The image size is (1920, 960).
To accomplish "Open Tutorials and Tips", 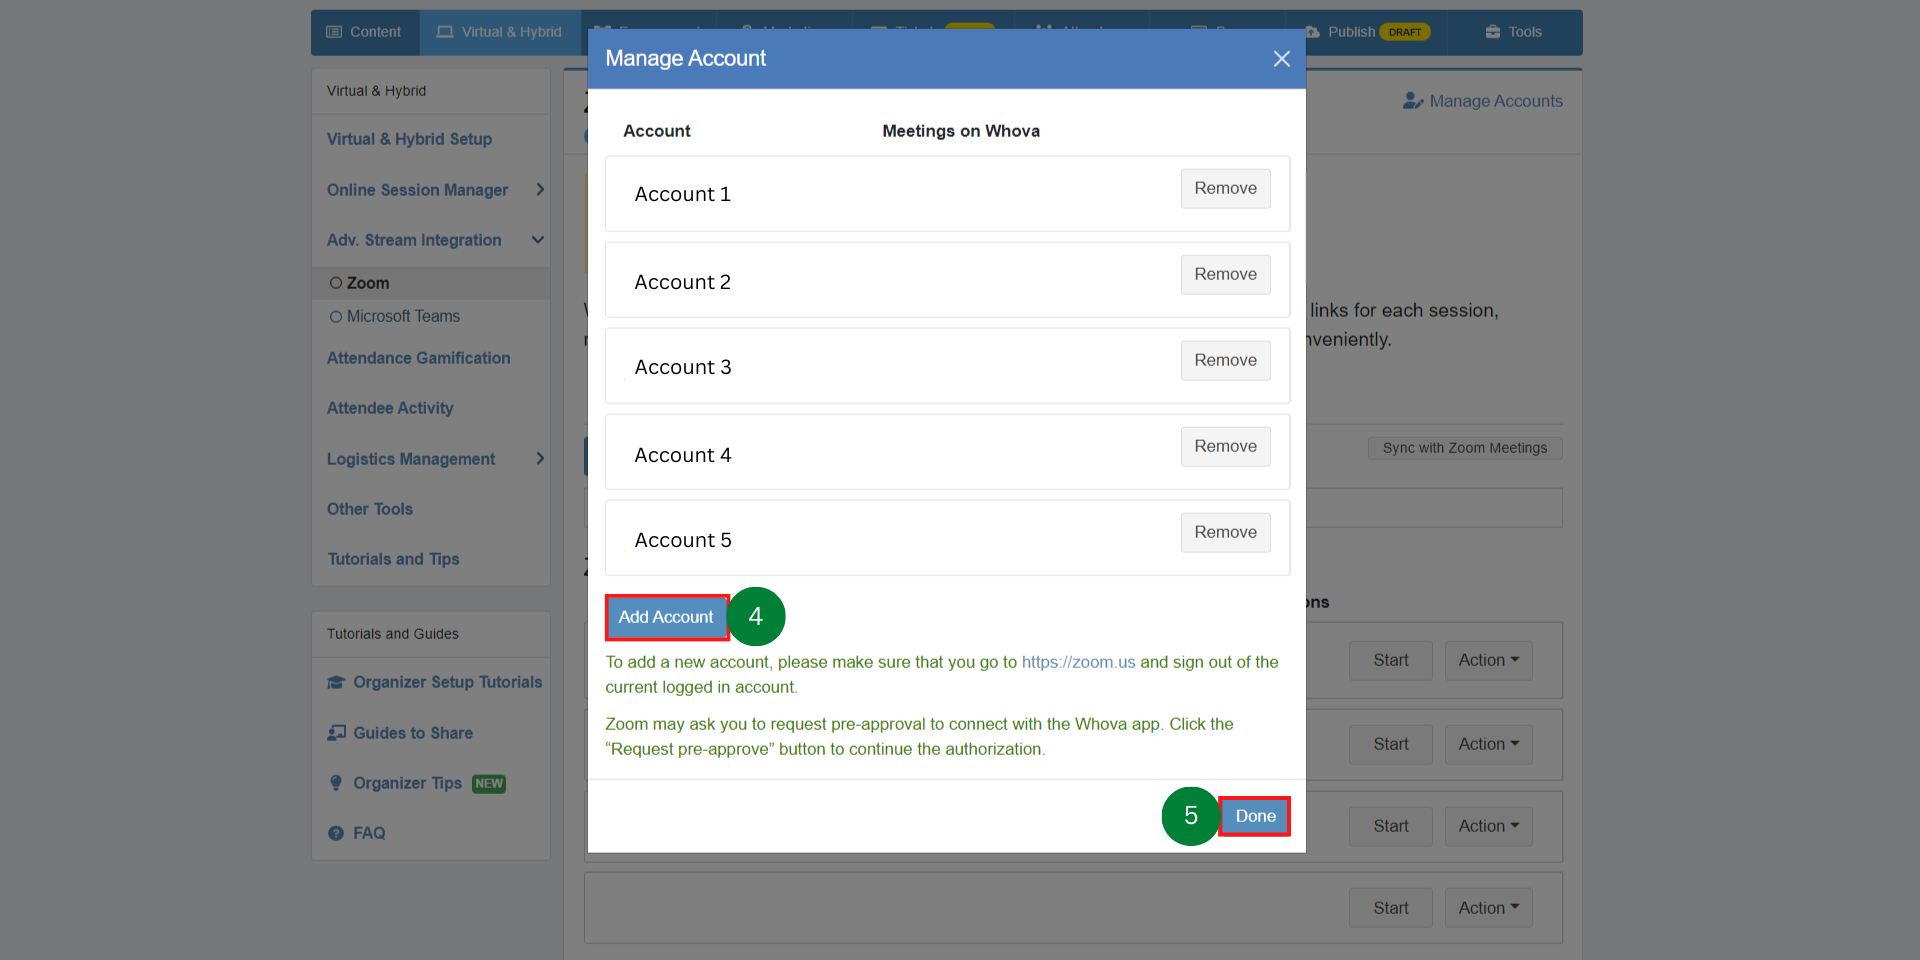I will point(393,559).
